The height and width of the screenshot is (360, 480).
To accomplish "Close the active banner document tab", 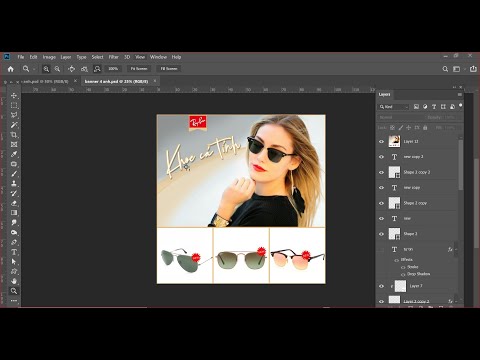I will 155,81.
